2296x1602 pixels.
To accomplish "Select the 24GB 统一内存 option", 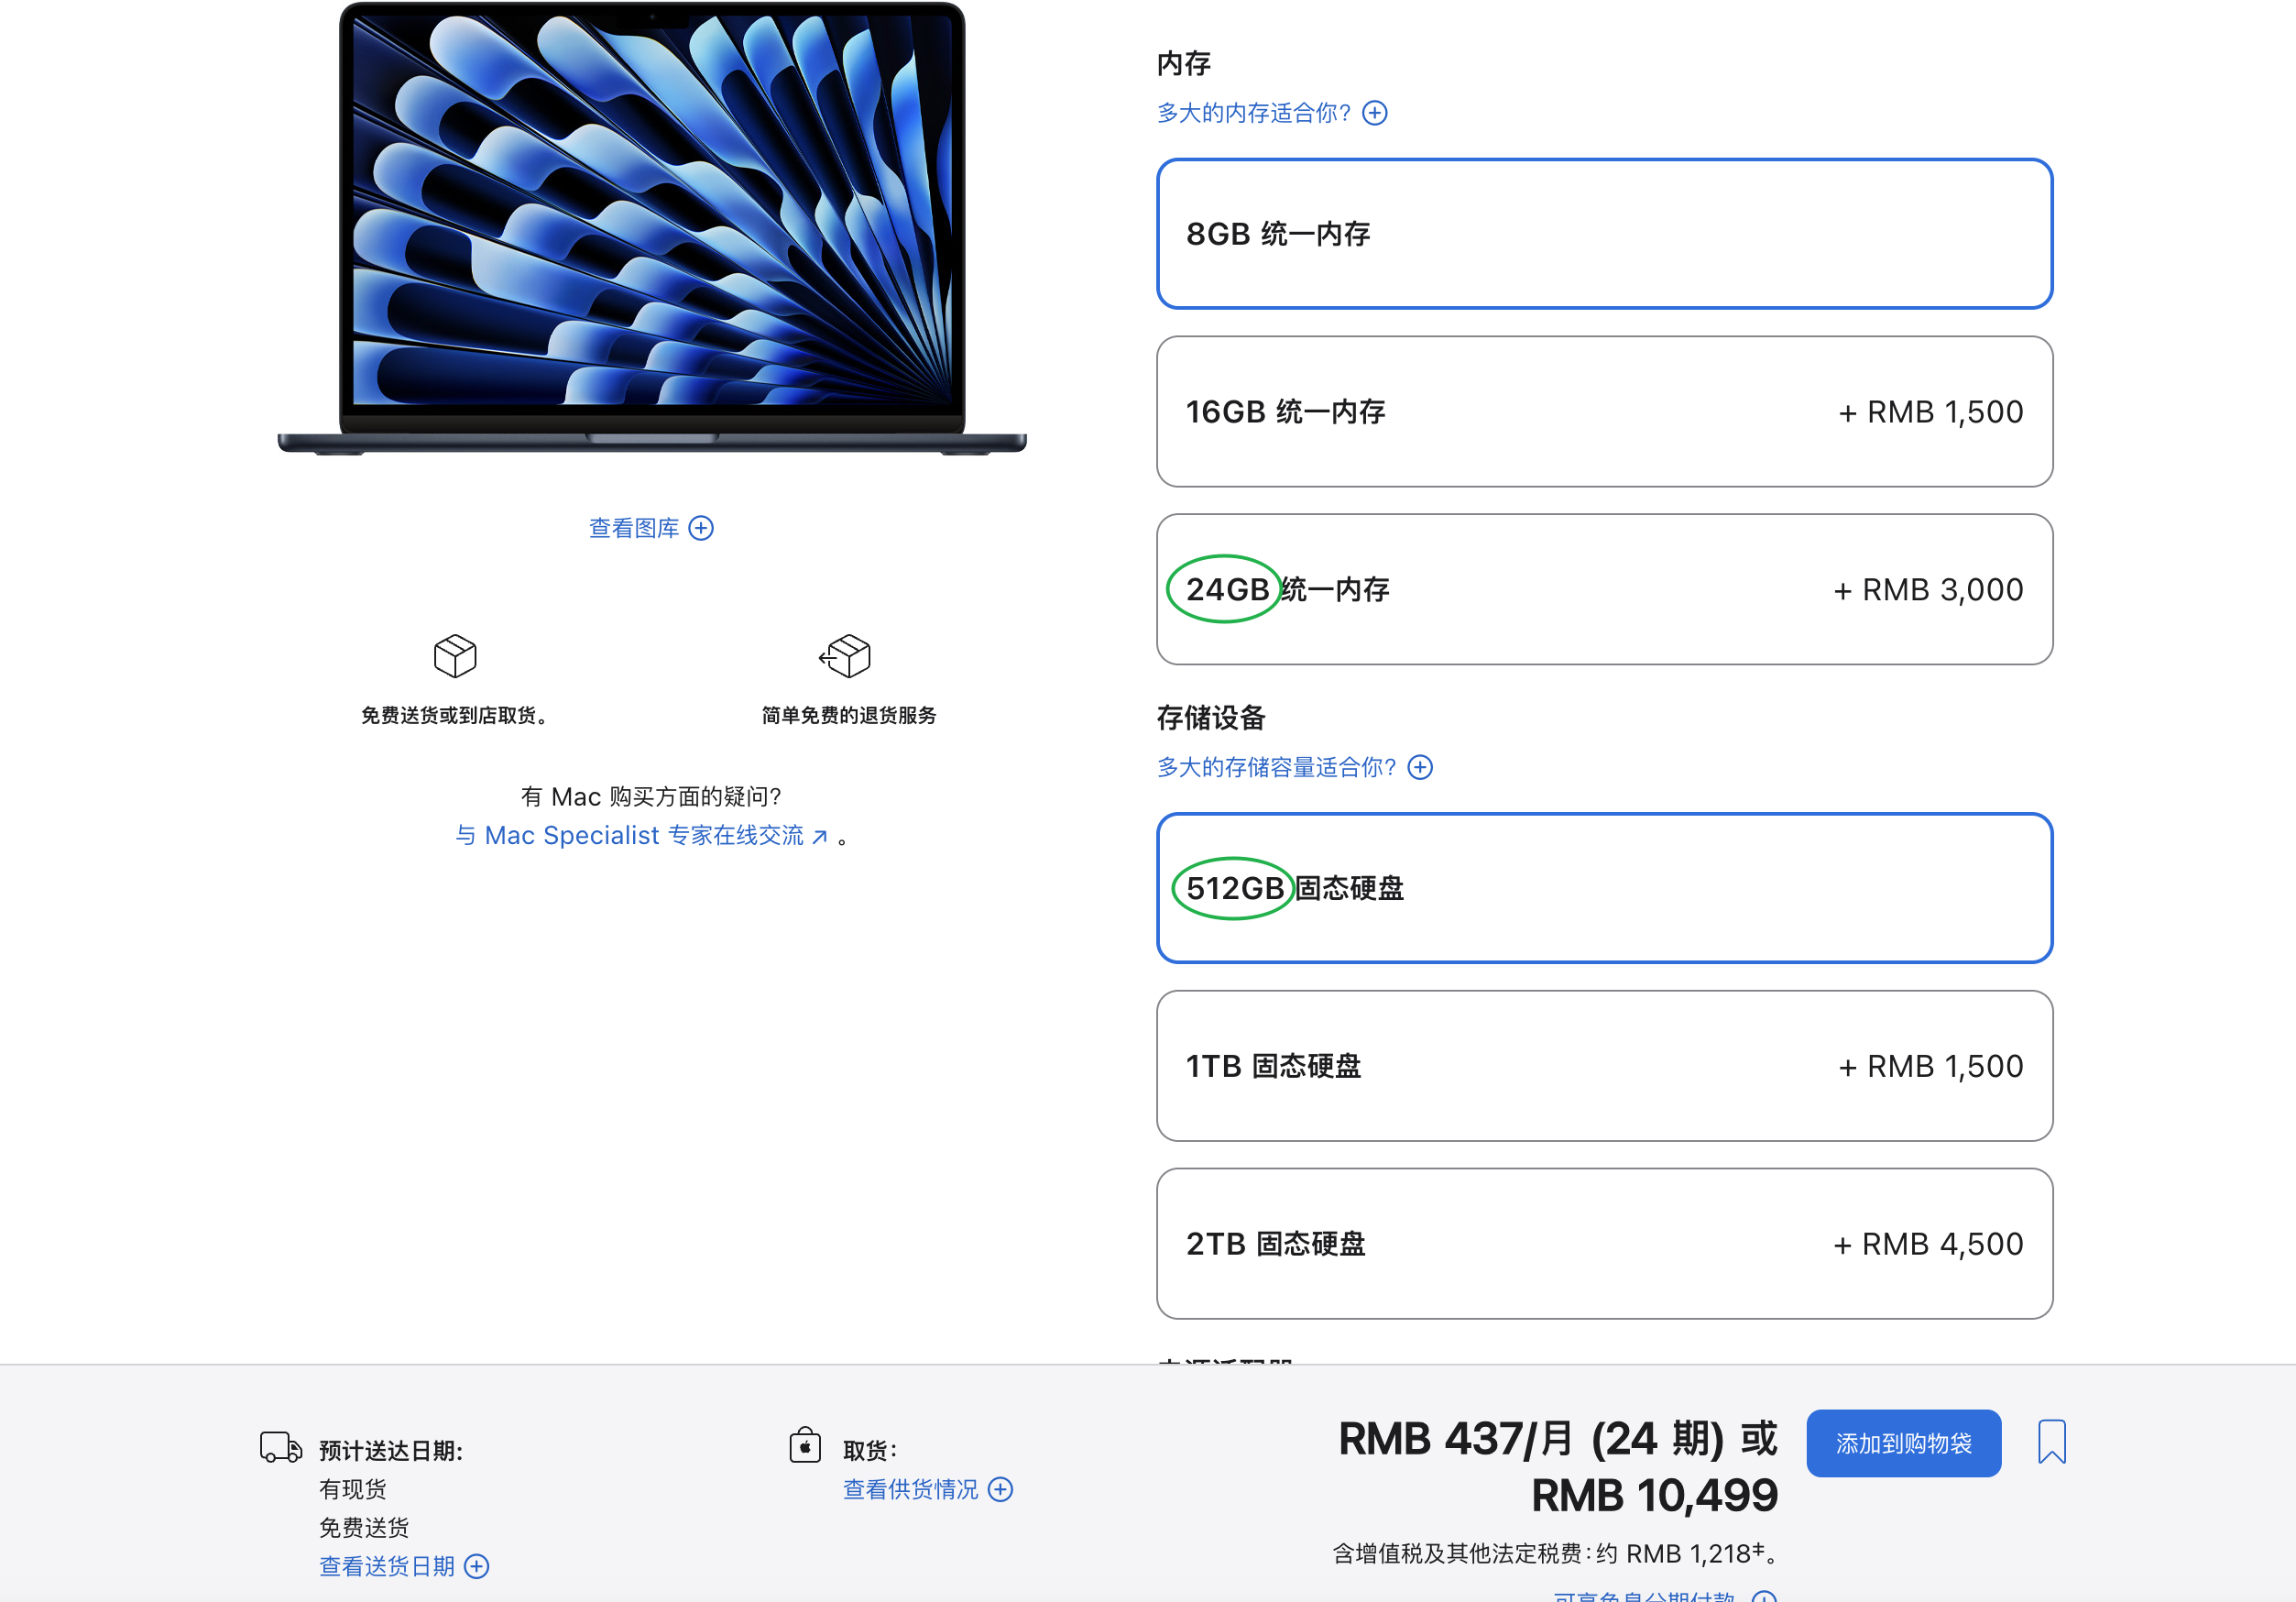I will point(1604,589).
